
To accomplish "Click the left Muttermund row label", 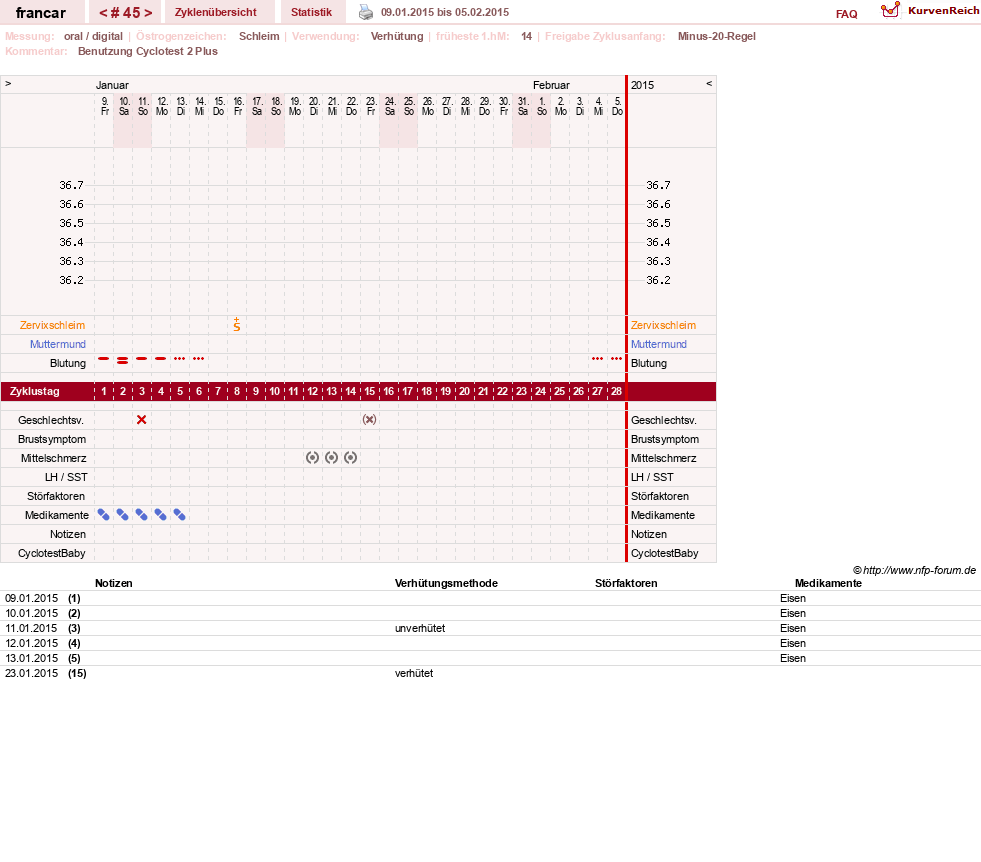I will pos(58,344).
